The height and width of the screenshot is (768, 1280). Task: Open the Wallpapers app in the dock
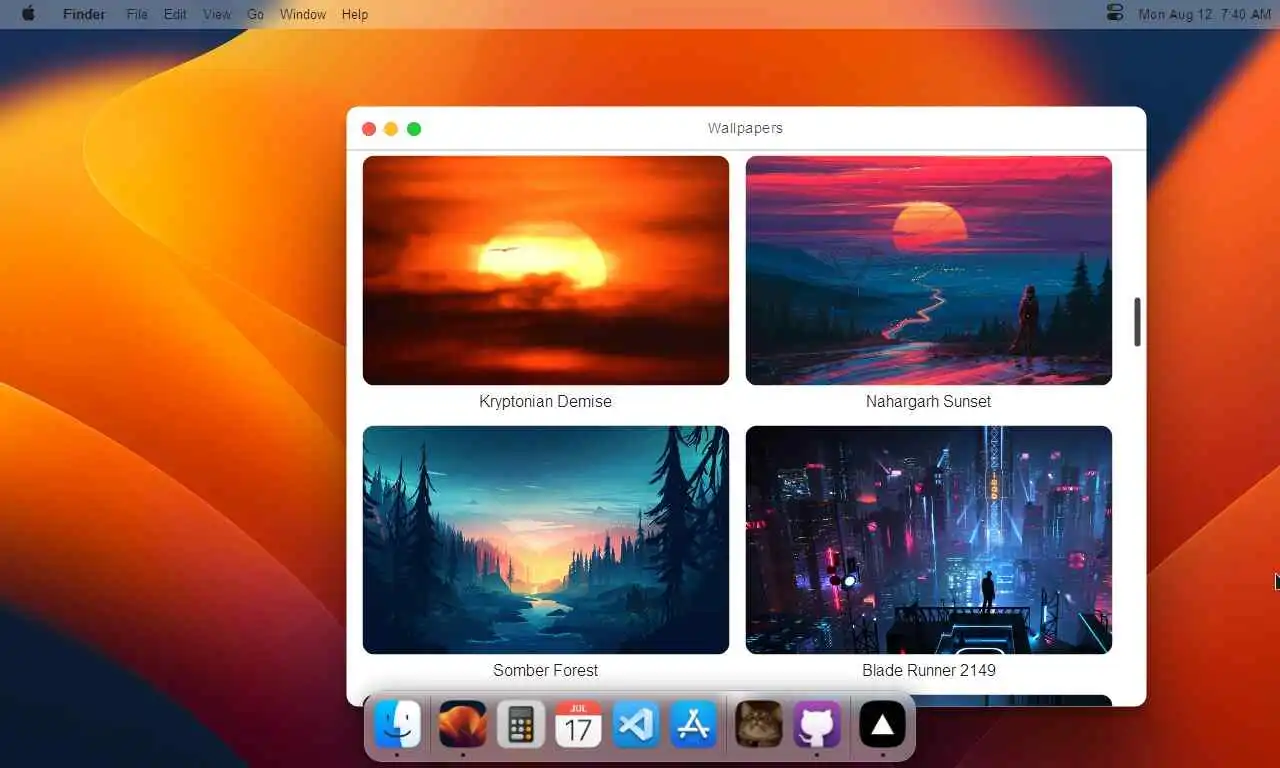[x=462, y=724]
